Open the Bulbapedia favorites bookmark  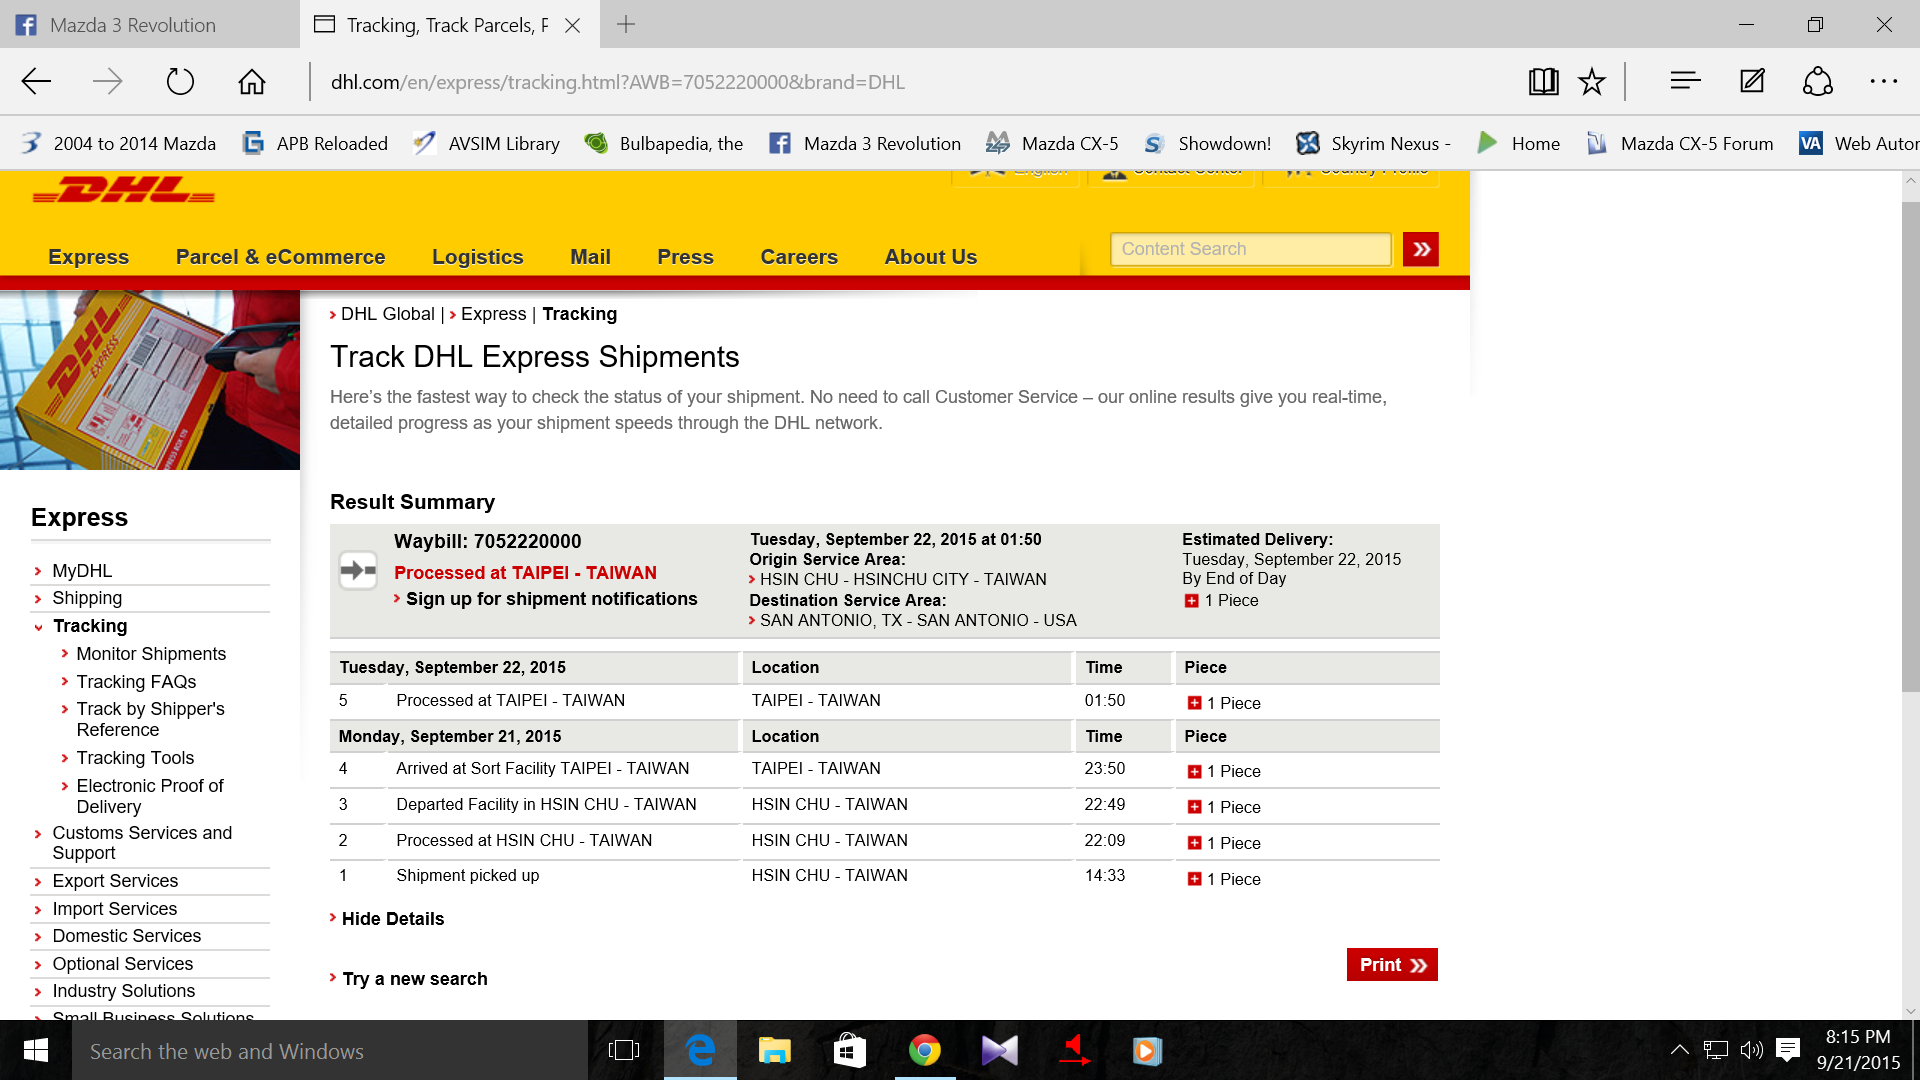pos(664,143)
